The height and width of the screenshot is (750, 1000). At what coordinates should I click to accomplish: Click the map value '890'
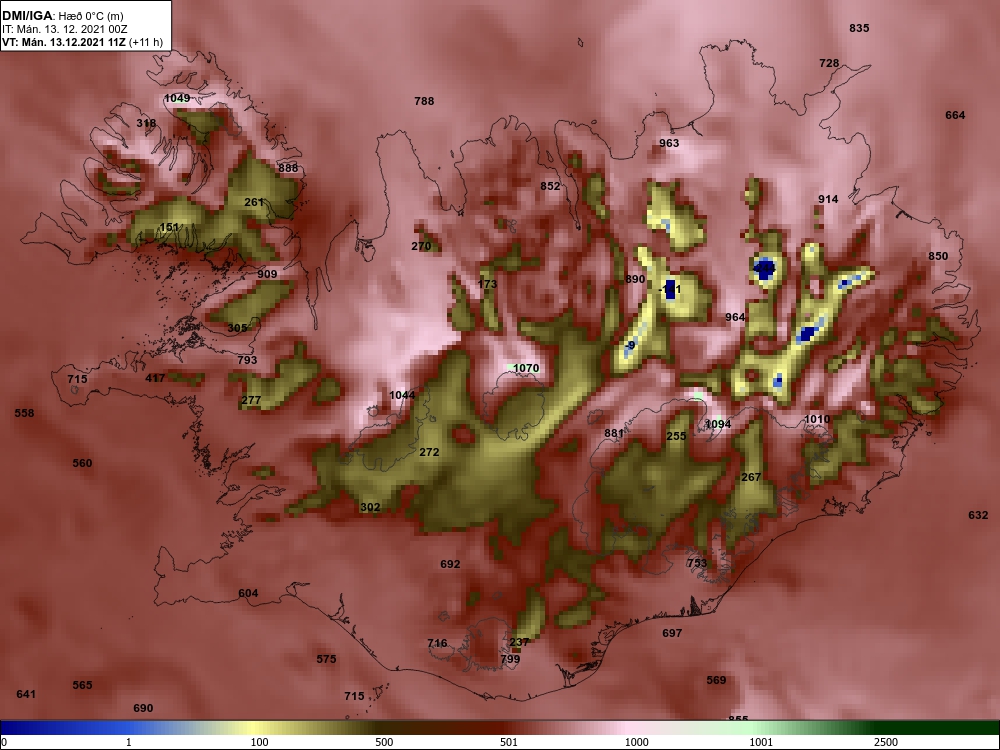pos(636,279)
